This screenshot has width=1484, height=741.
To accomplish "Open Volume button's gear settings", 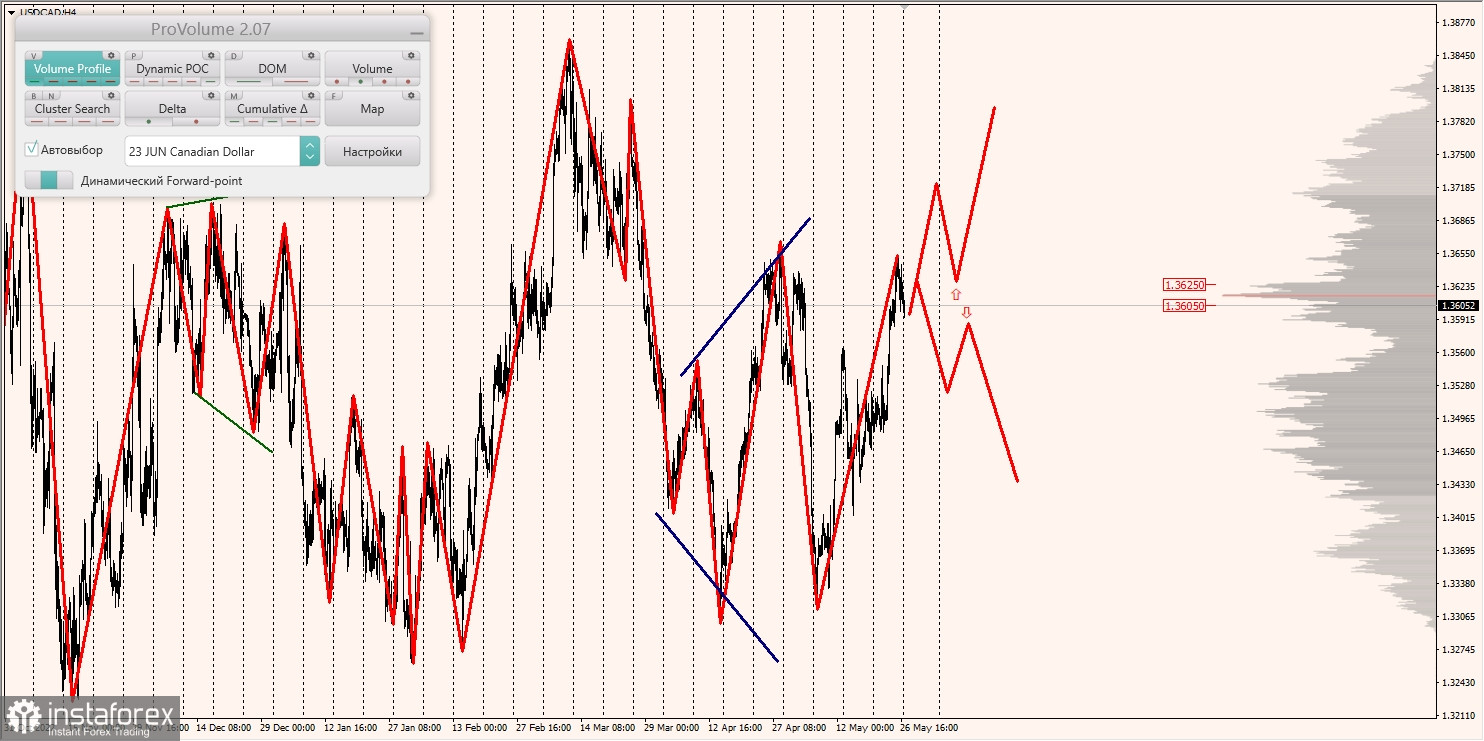I will point(411,55).
